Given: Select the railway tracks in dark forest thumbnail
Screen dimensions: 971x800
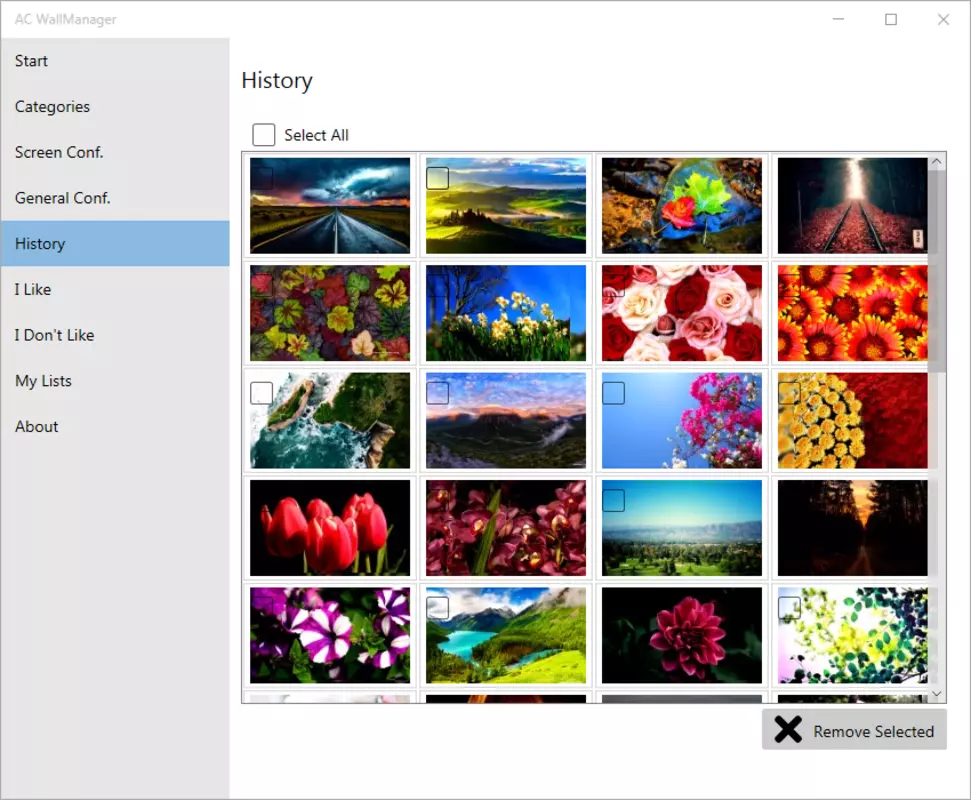Looking at the screenshot, I should [853, 206].
